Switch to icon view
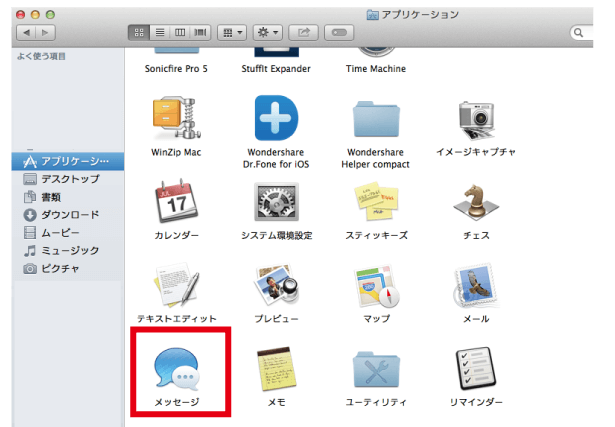The width and height of the screenshot is (615, 427). (139, 33)
